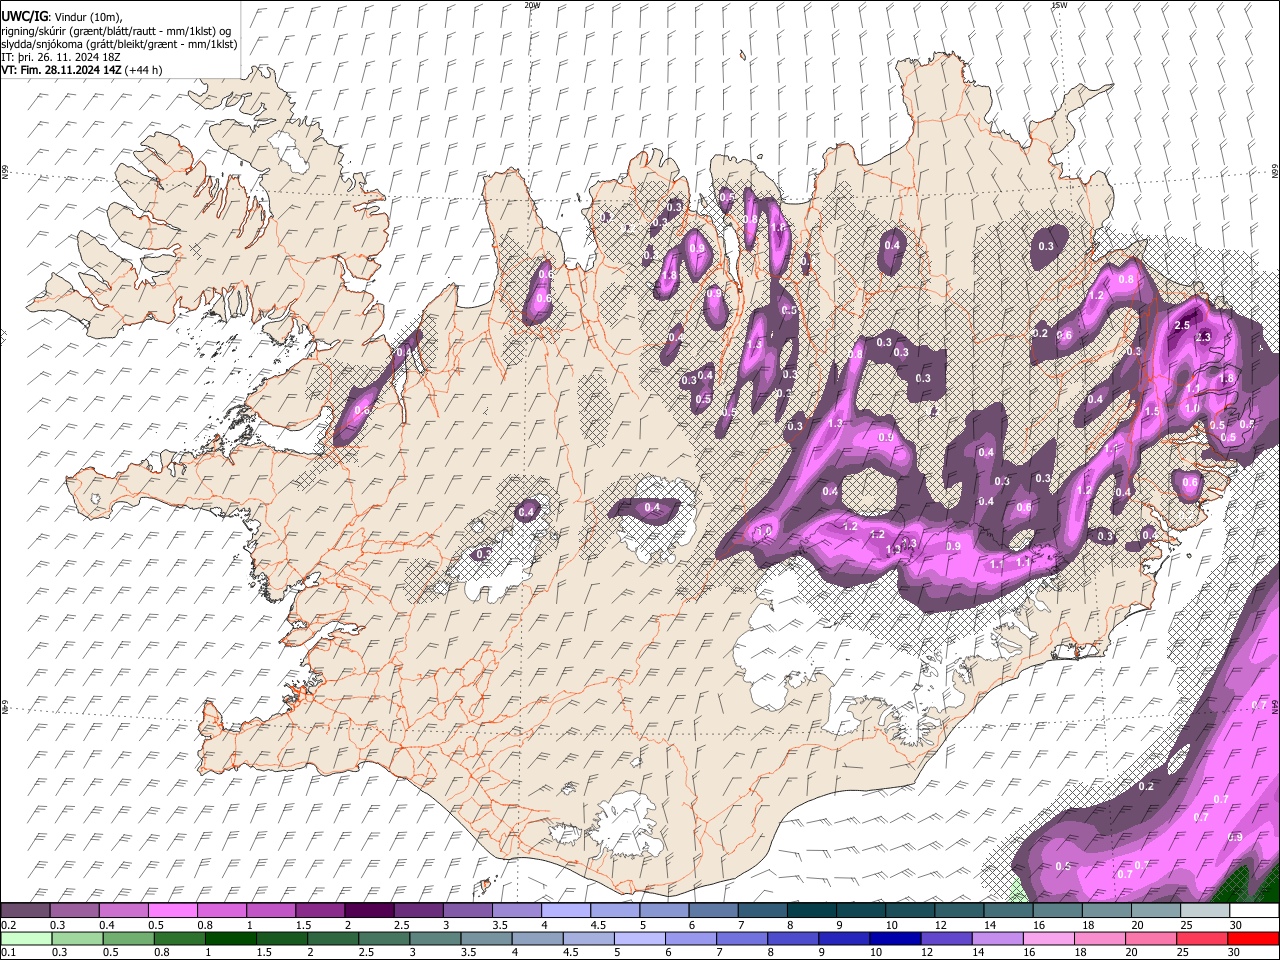Select the white swatch above label 30
The image size is (1280, 960).
pyautogui.click(x=1254, y=911)
